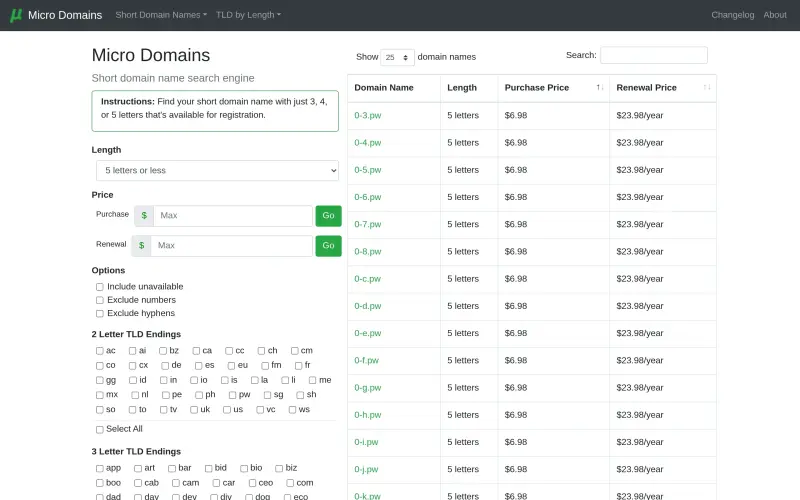Focus the Purchase Max price field
The width and height of the screenshot is (800, 500).
(233, 216)
